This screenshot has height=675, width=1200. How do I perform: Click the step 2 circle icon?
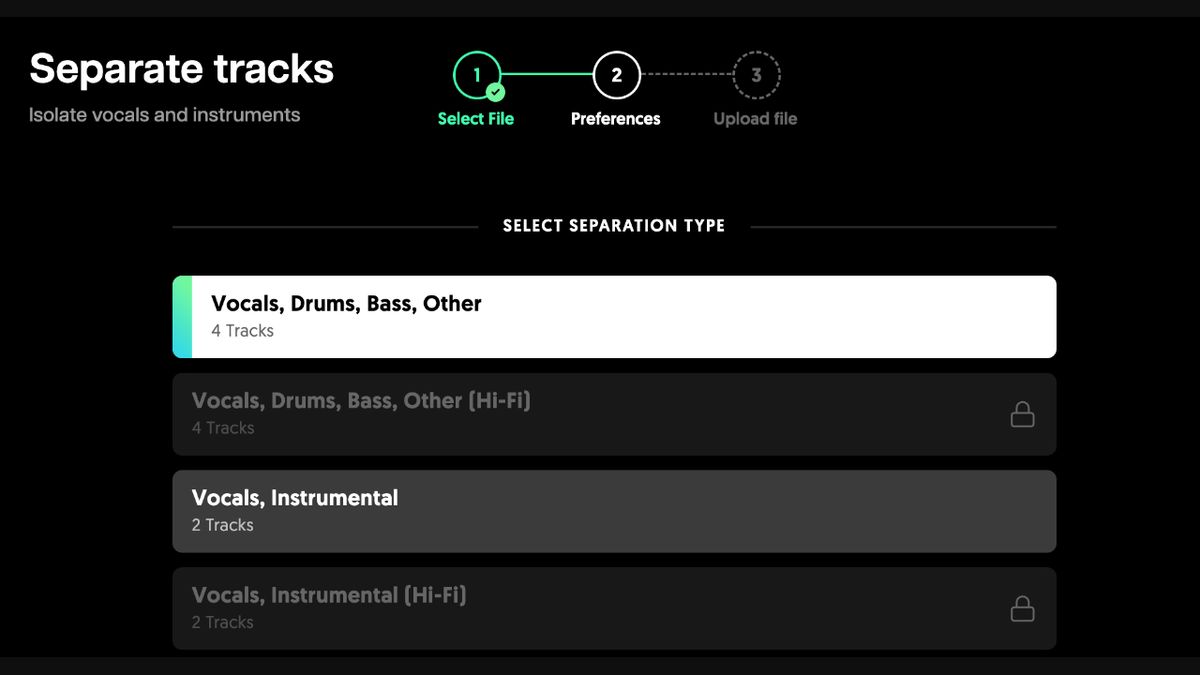click(616, 74)
